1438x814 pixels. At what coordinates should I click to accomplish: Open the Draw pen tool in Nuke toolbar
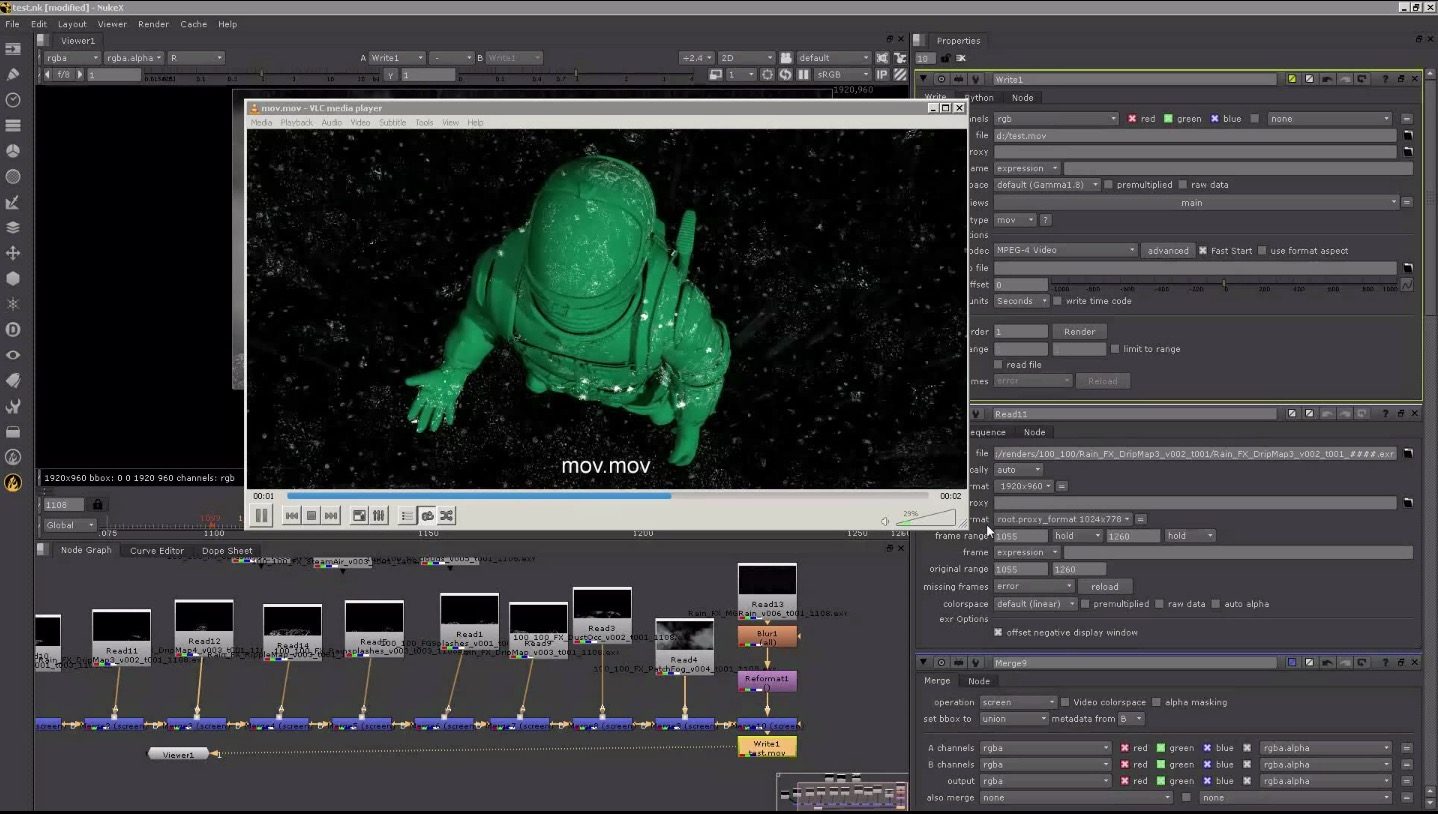(13, 73)
